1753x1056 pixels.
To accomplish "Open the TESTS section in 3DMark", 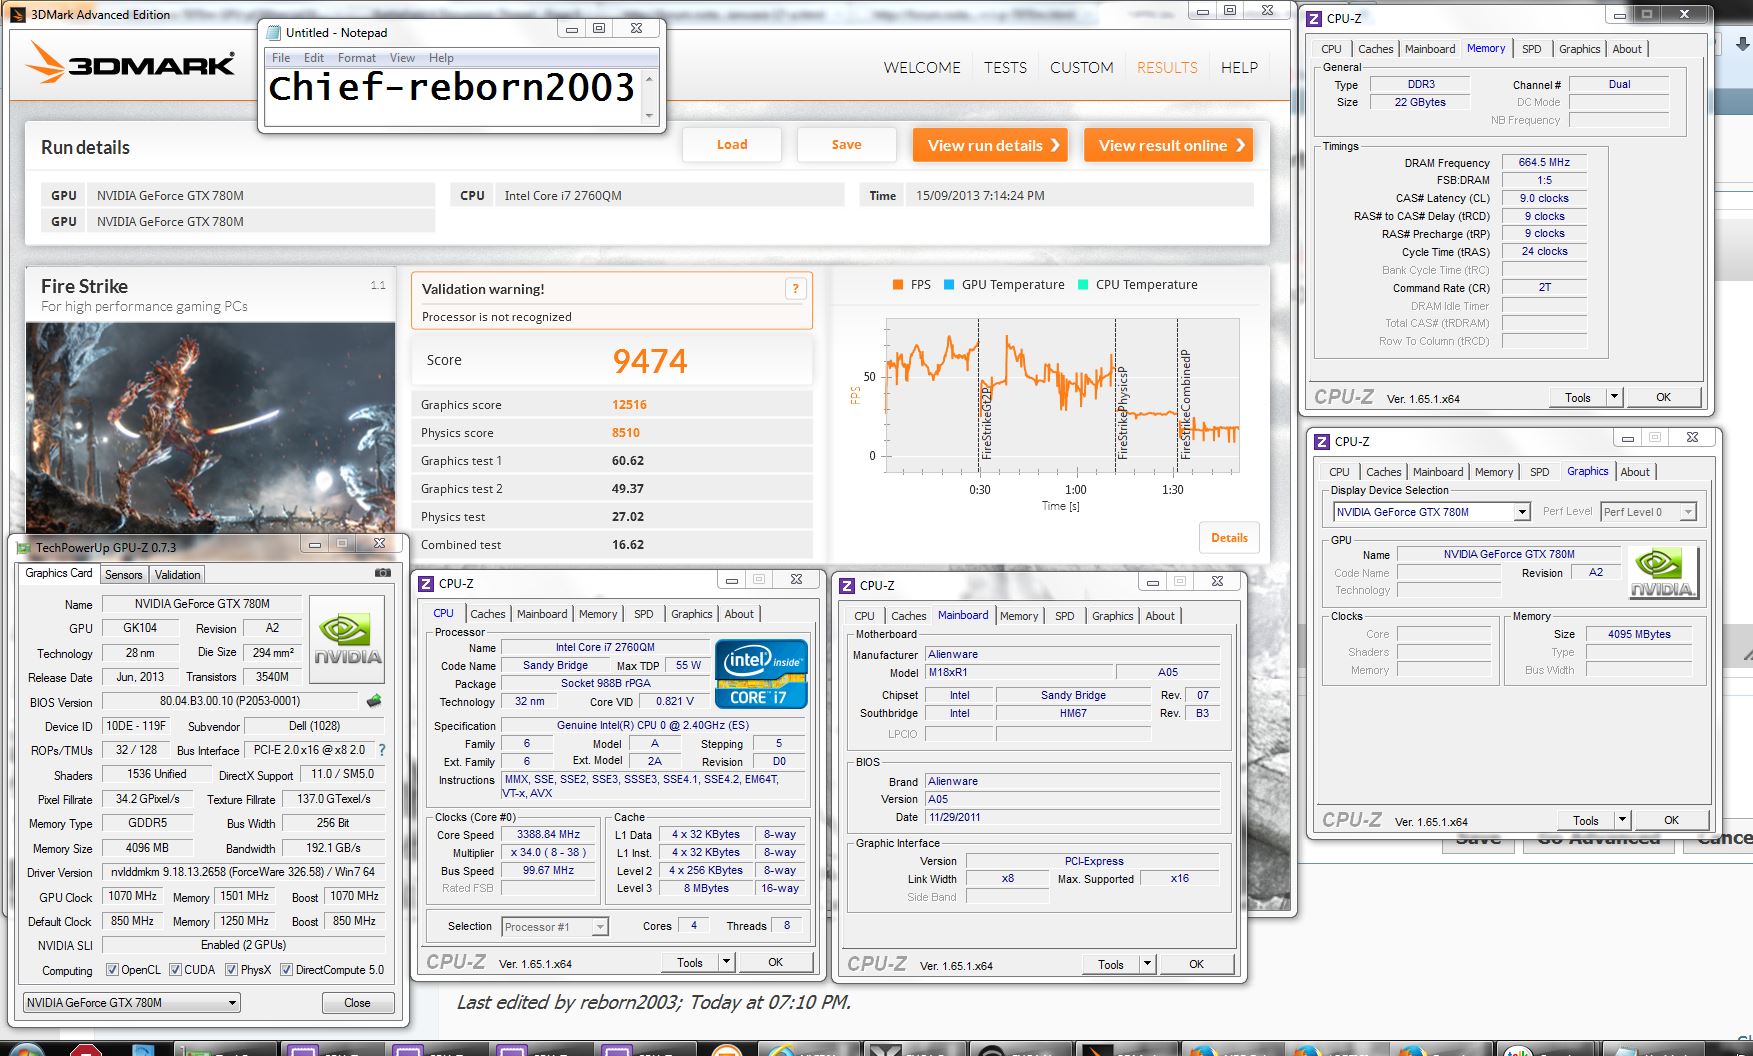I will coord(1005,67).
